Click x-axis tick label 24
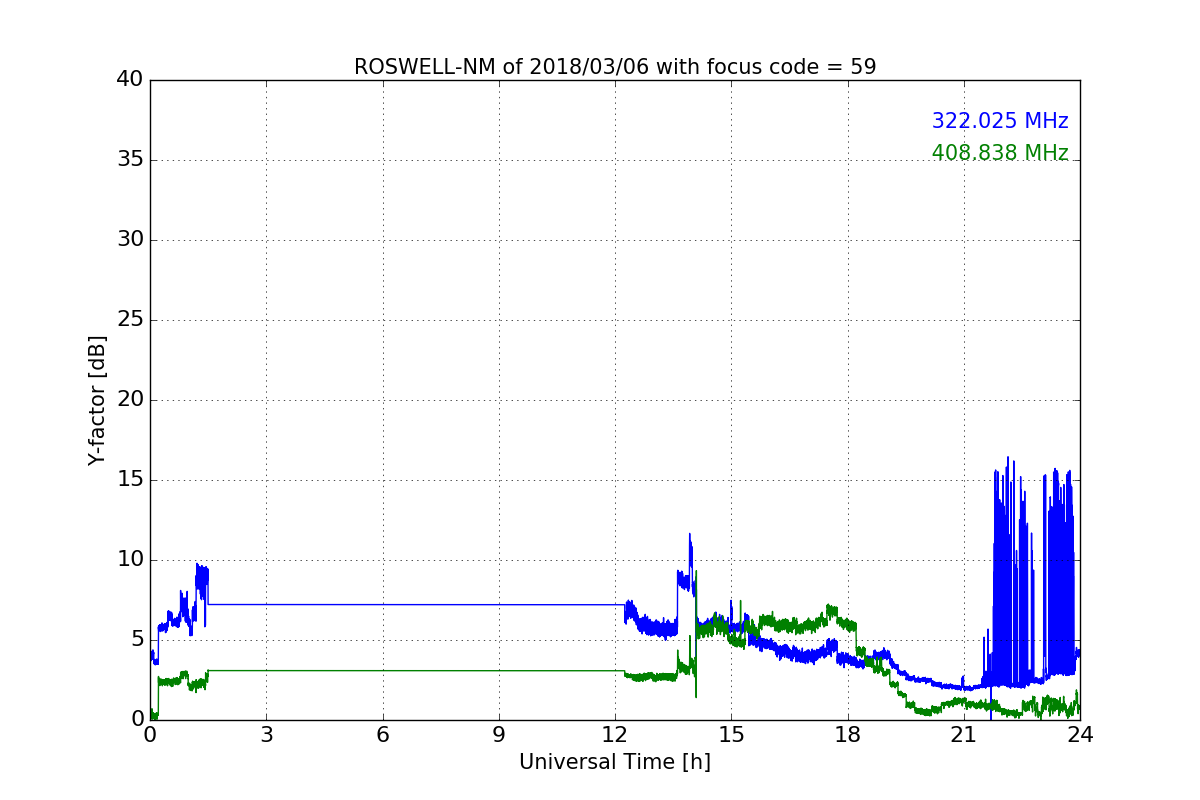The image size is (1200, 800). pos(1080,735)
